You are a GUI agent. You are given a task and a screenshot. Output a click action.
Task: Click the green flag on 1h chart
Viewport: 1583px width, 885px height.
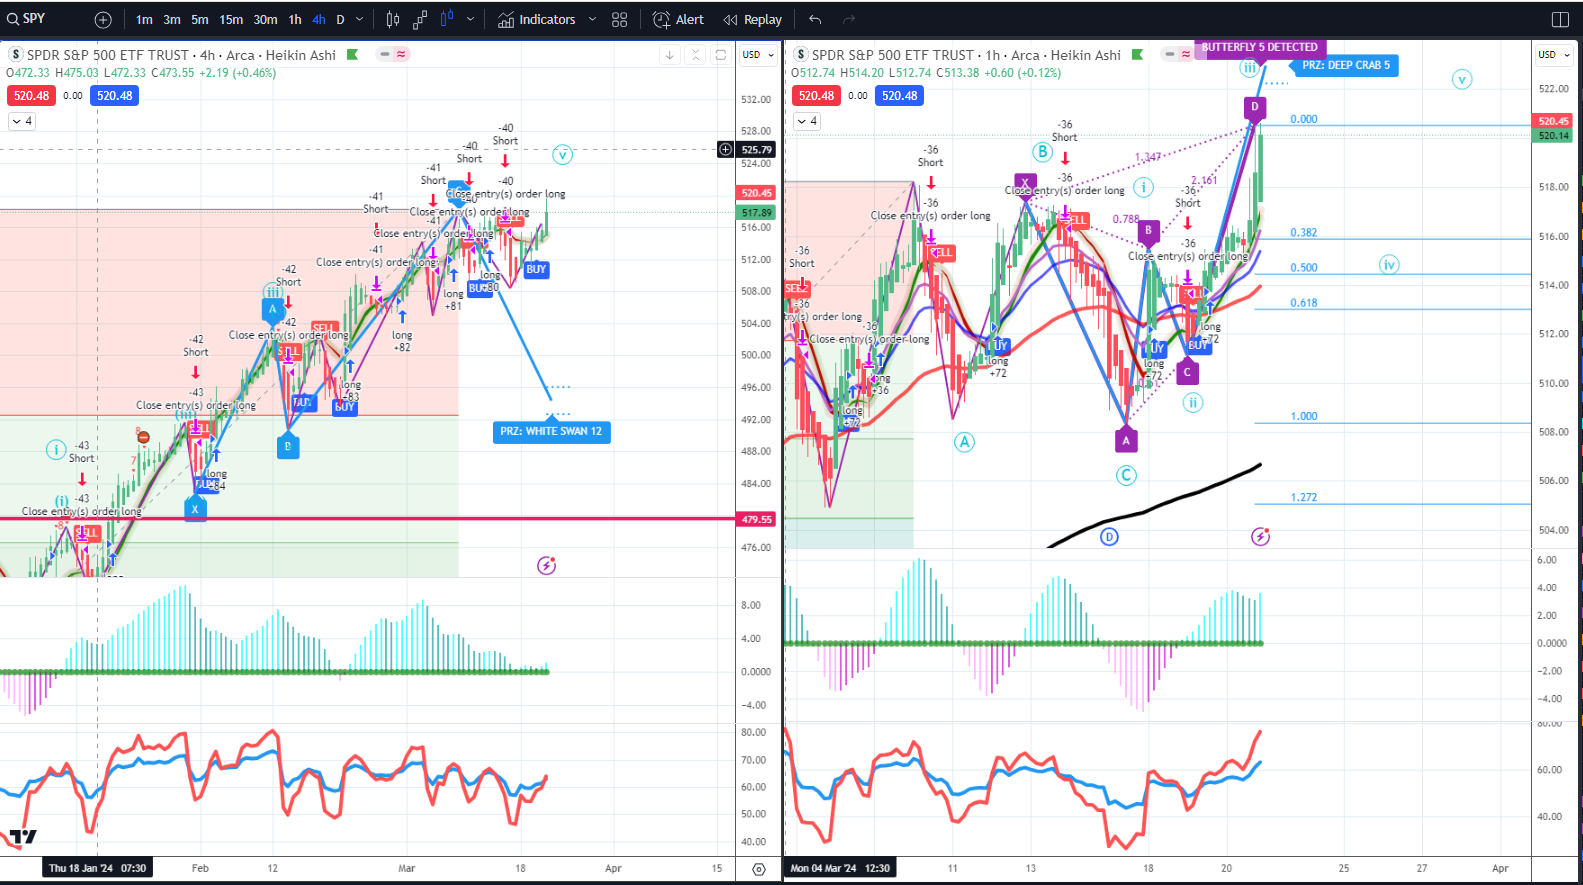coord(1137,55)
